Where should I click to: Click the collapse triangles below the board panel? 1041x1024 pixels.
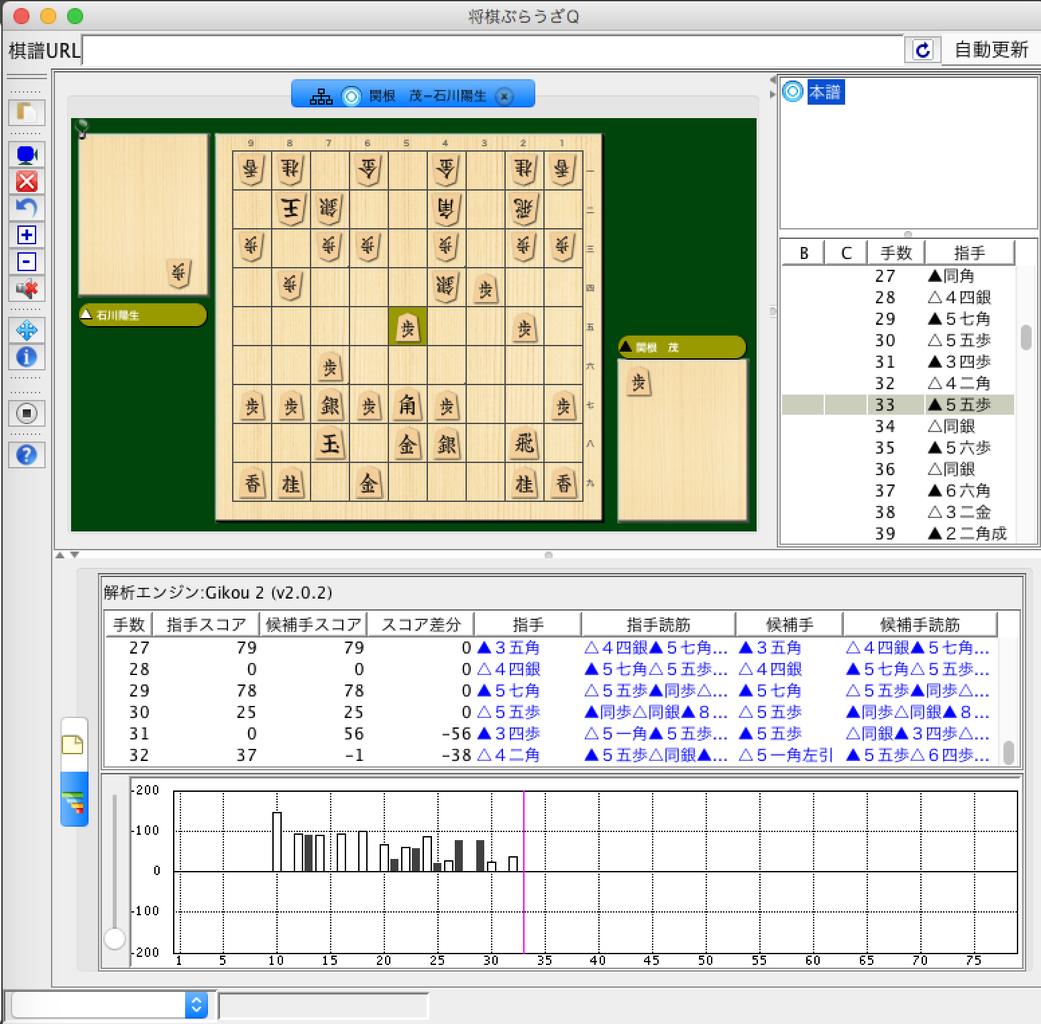click(66, 555)
